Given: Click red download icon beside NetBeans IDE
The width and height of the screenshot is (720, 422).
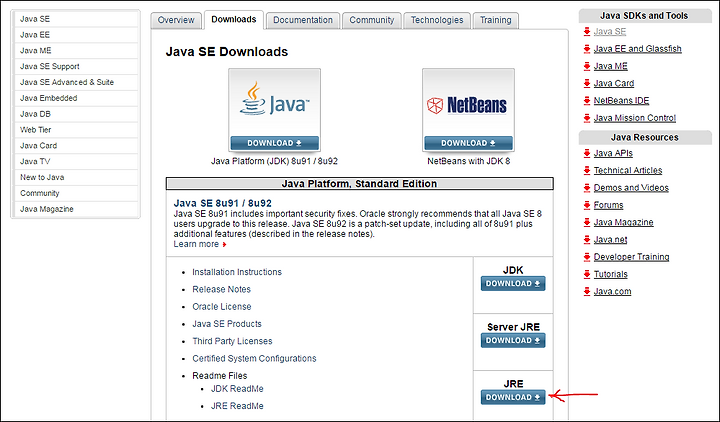Looking at the screenshot, I should coord(586,101).
